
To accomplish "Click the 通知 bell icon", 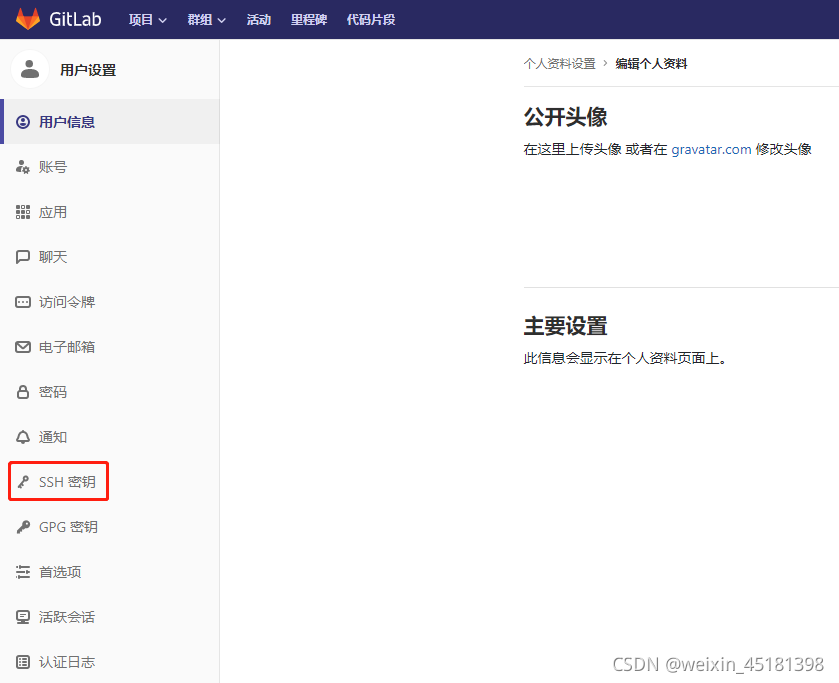I will (23, 437).
